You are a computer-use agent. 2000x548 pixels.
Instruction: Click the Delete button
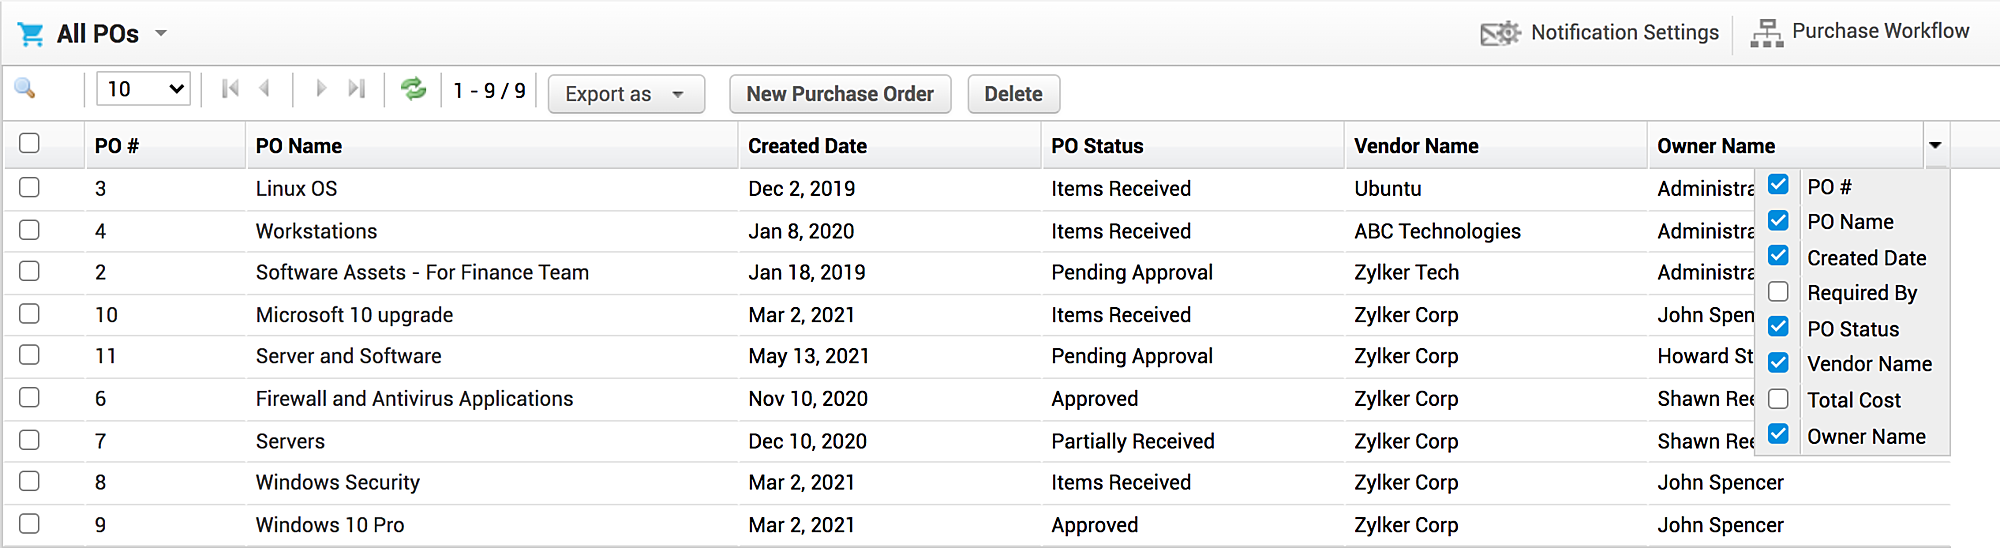coord(1013,94)
